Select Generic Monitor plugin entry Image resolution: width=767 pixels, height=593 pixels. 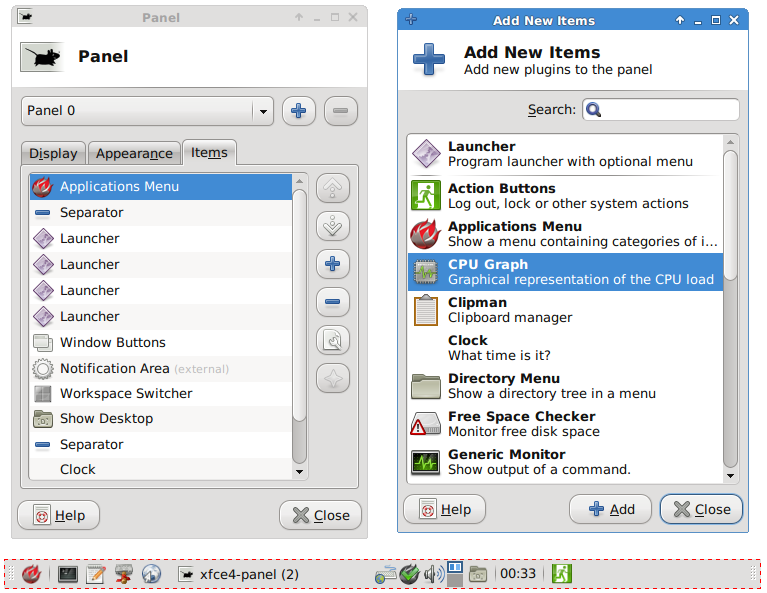(x=565, y=461)
